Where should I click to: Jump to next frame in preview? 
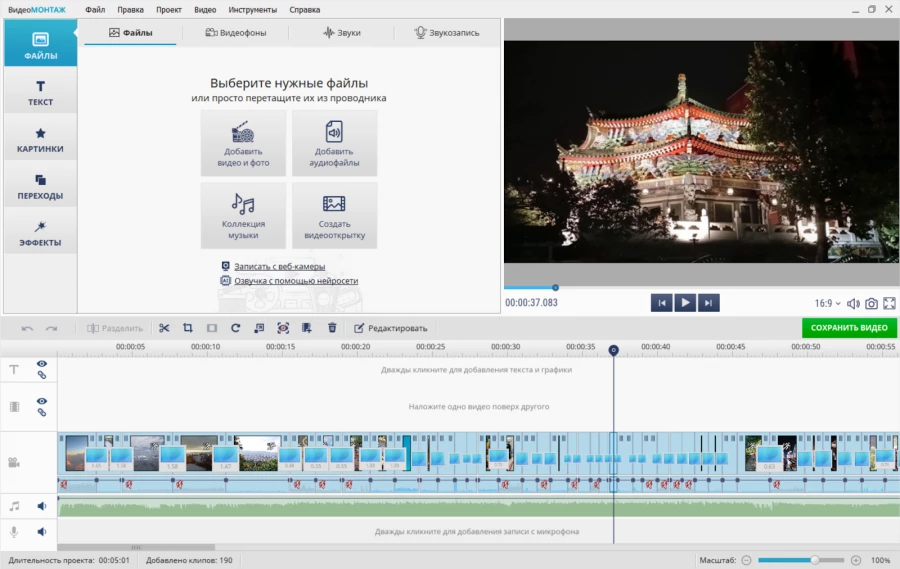pos(708,303)
